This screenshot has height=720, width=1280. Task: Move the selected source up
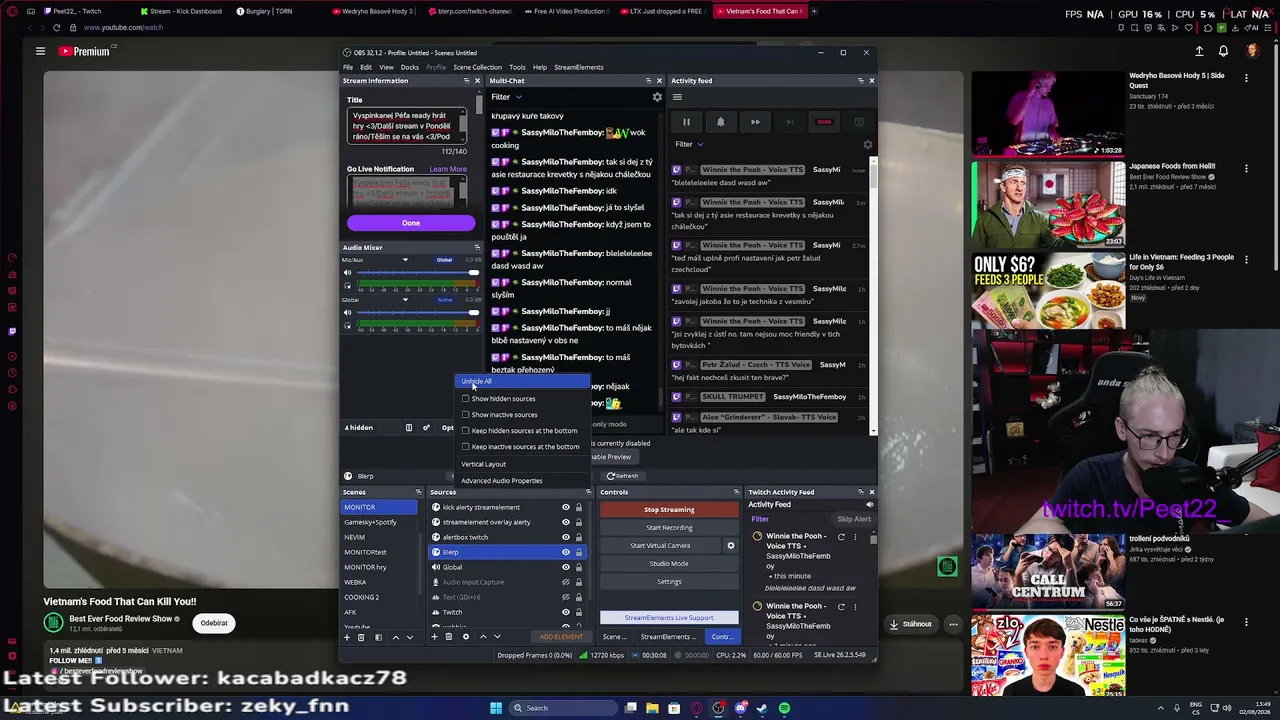(x=483, y=637)
